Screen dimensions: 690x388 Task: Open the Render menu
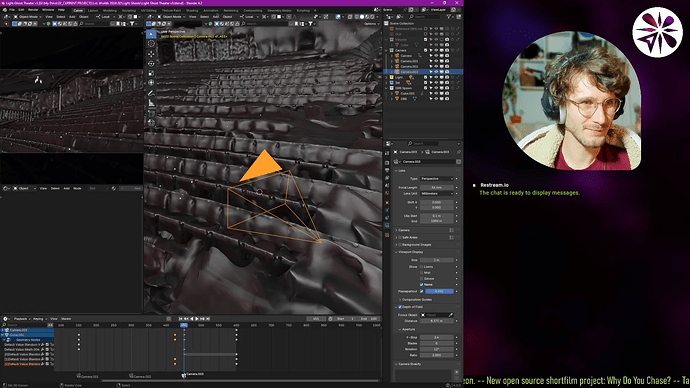[x=33, y=10]
